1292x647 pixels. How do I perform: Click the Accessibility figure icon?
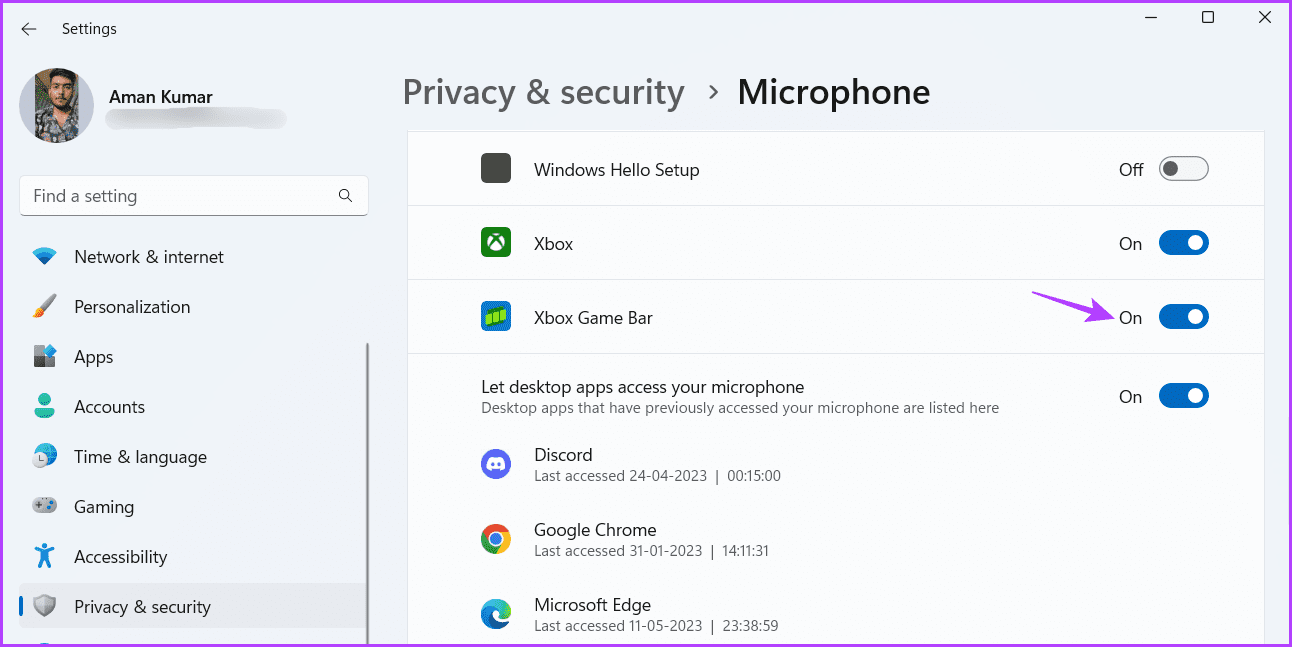point(45,557)
